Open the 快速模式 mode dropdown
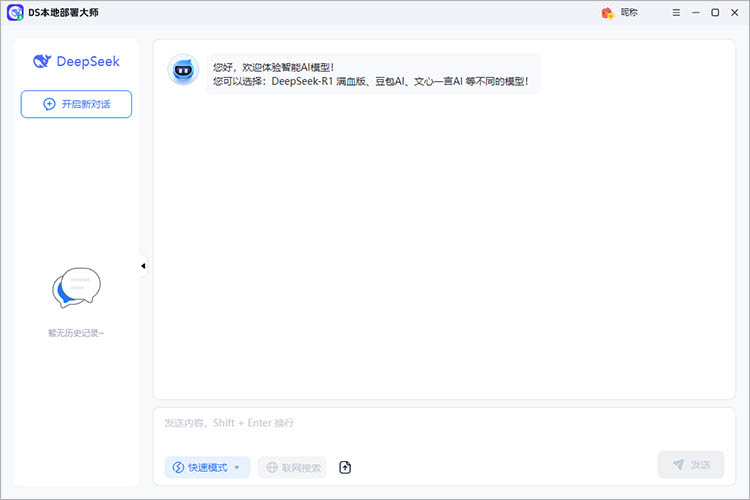The width and height of the screenshot is (750, 500). tap(207, 467)
